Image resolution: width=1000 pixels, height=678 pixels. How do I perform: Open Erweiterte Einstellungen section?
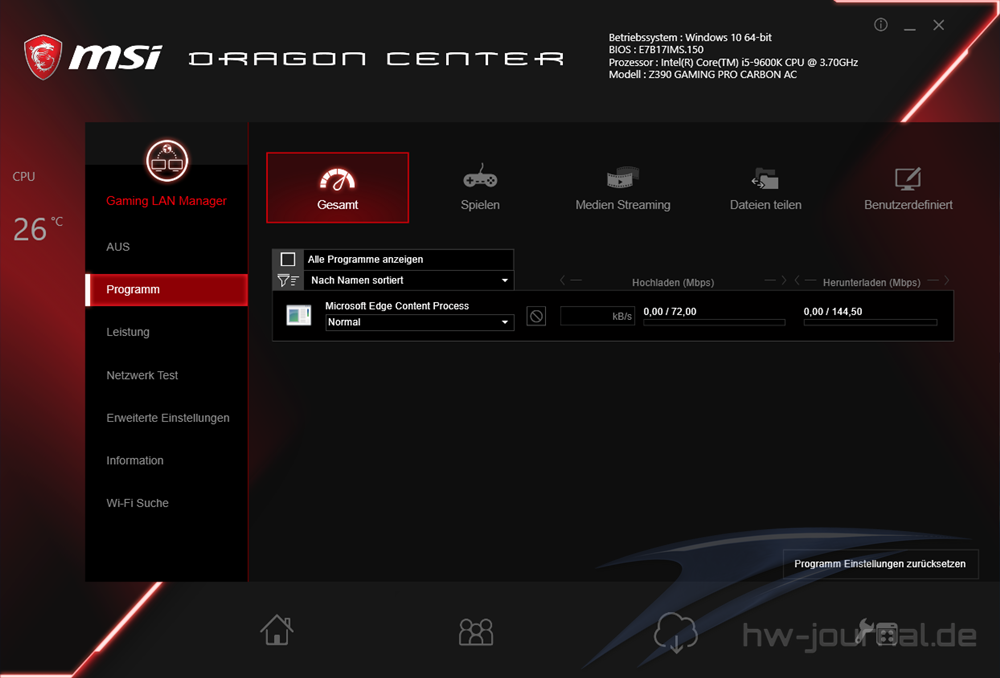pos(166,418)
